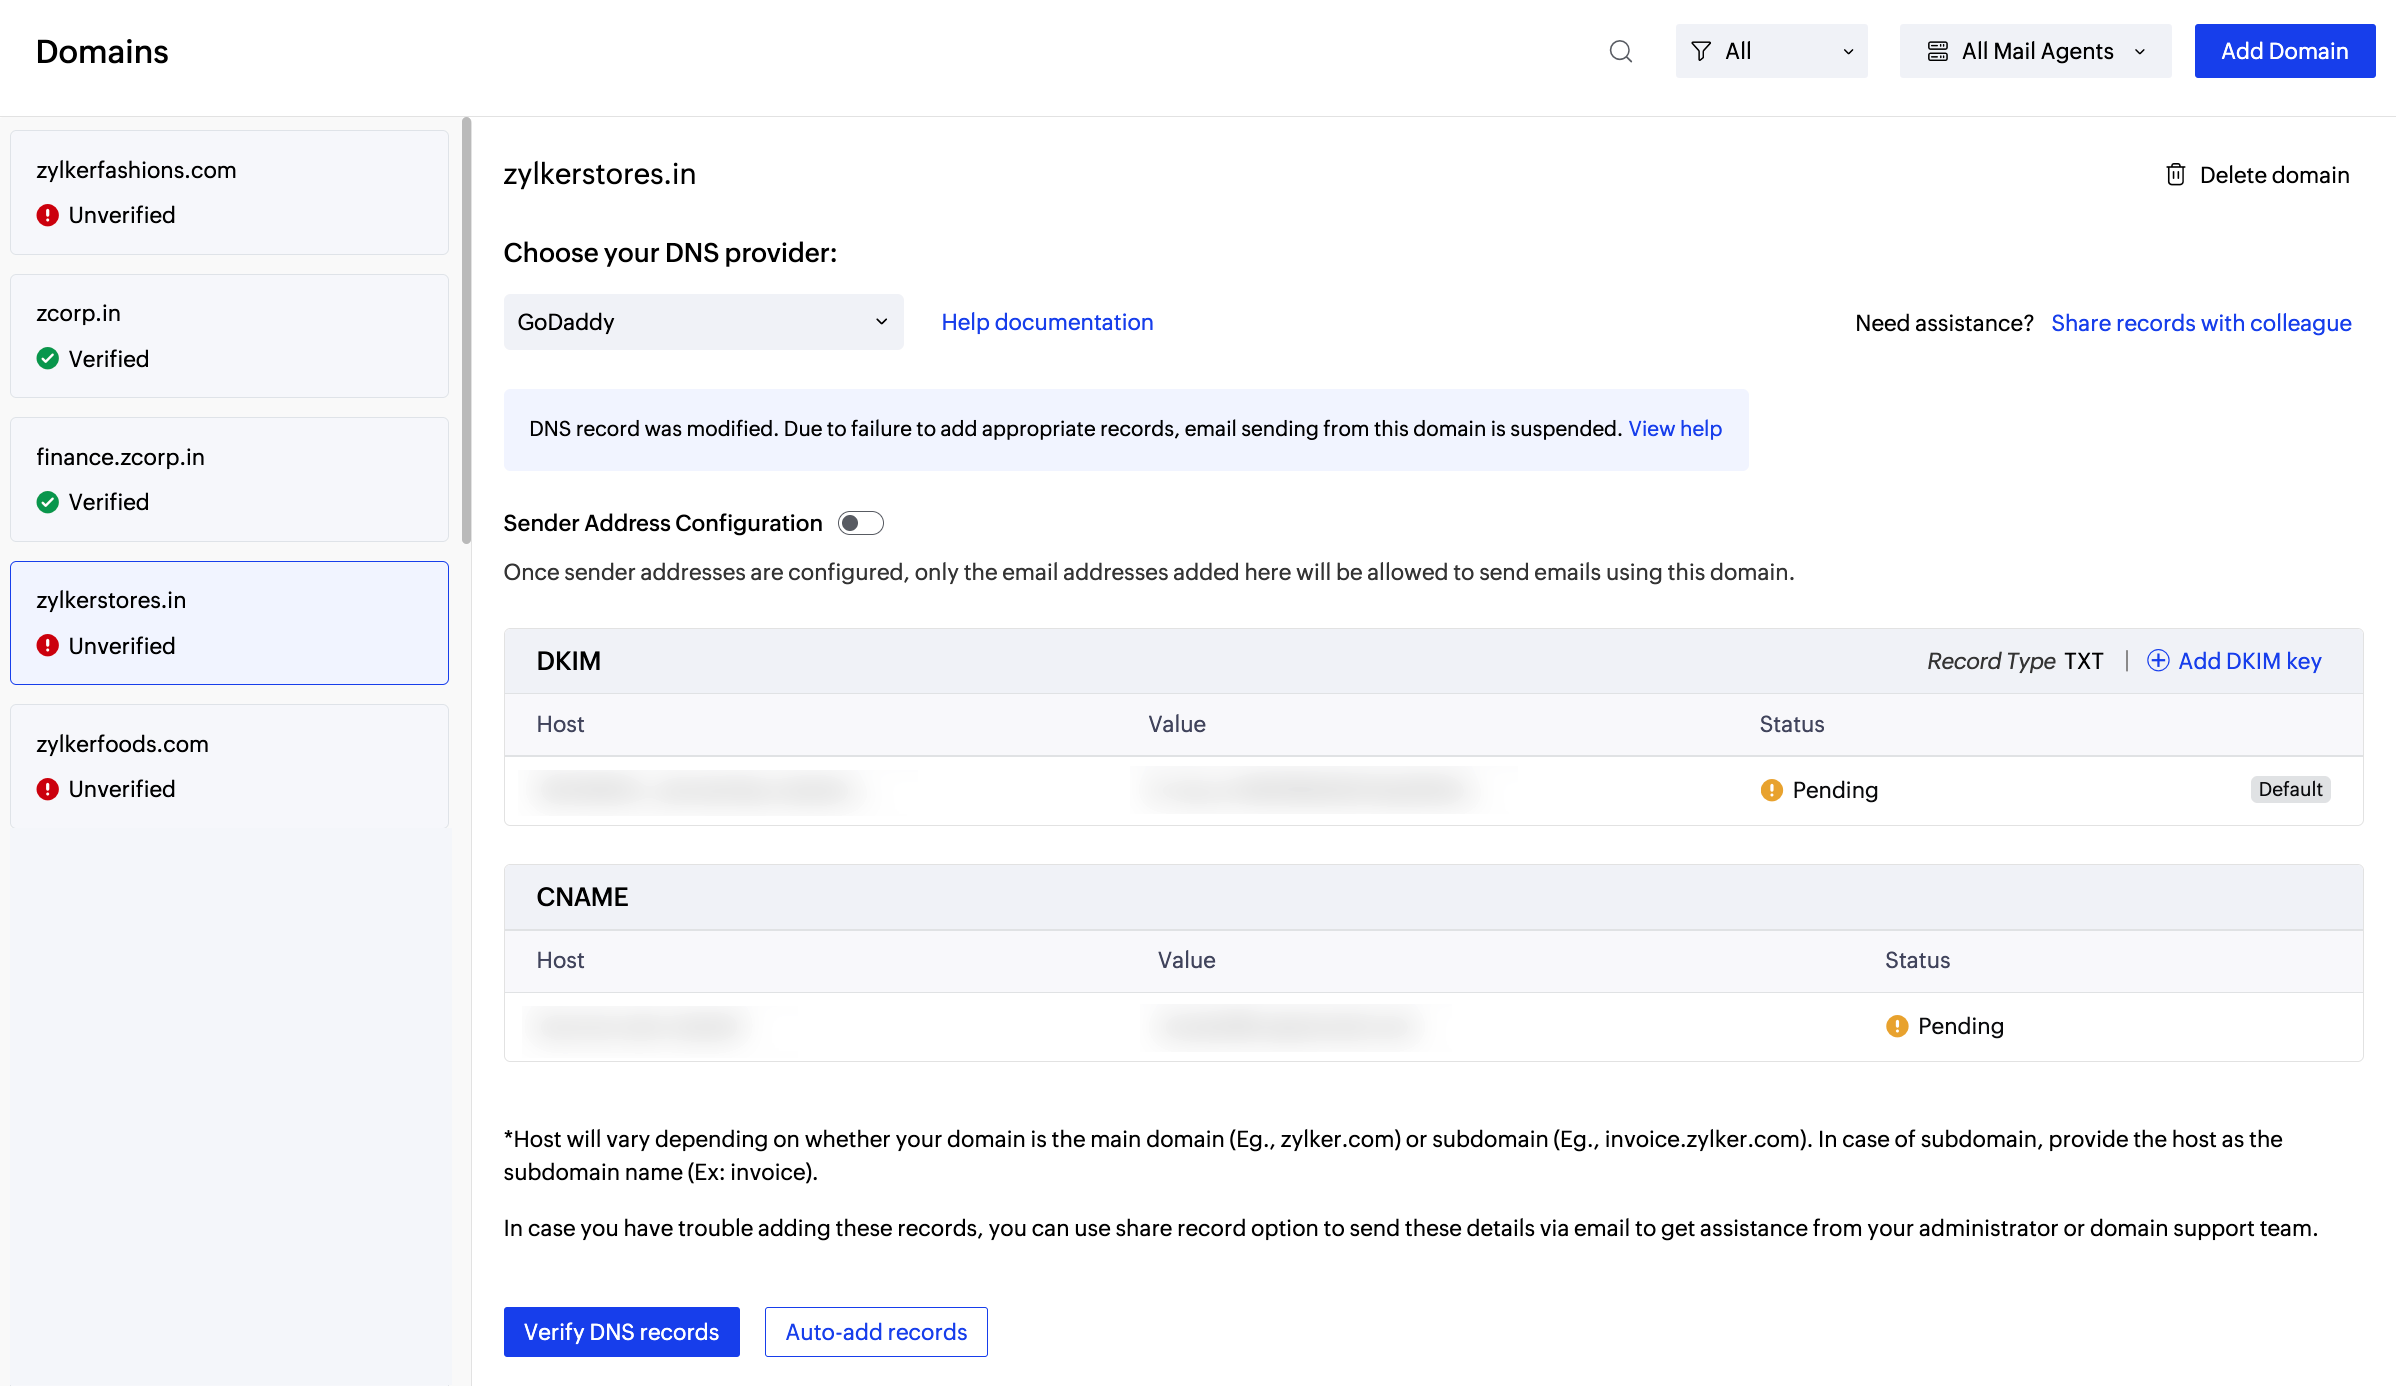Enable Sender Address Configuration
Screen dimensions: 2396x1386
[x=859, y=522]
